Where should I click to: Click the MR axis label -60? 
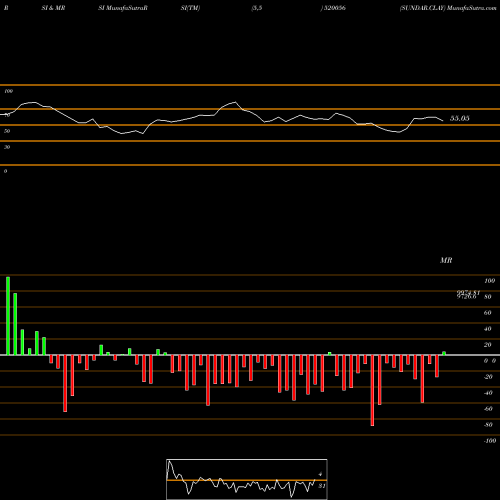(488, 409)
